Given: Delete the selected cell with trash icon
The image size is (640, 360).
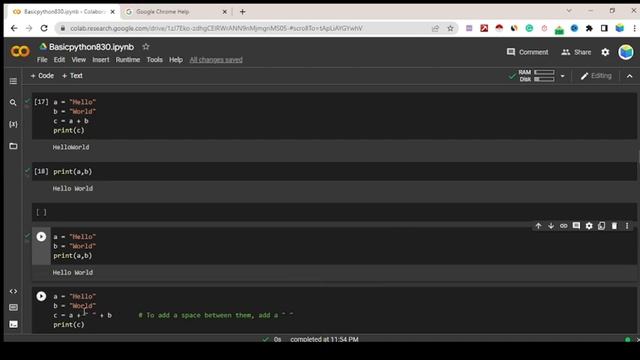Looking at the screenshot, I should 614,226.
